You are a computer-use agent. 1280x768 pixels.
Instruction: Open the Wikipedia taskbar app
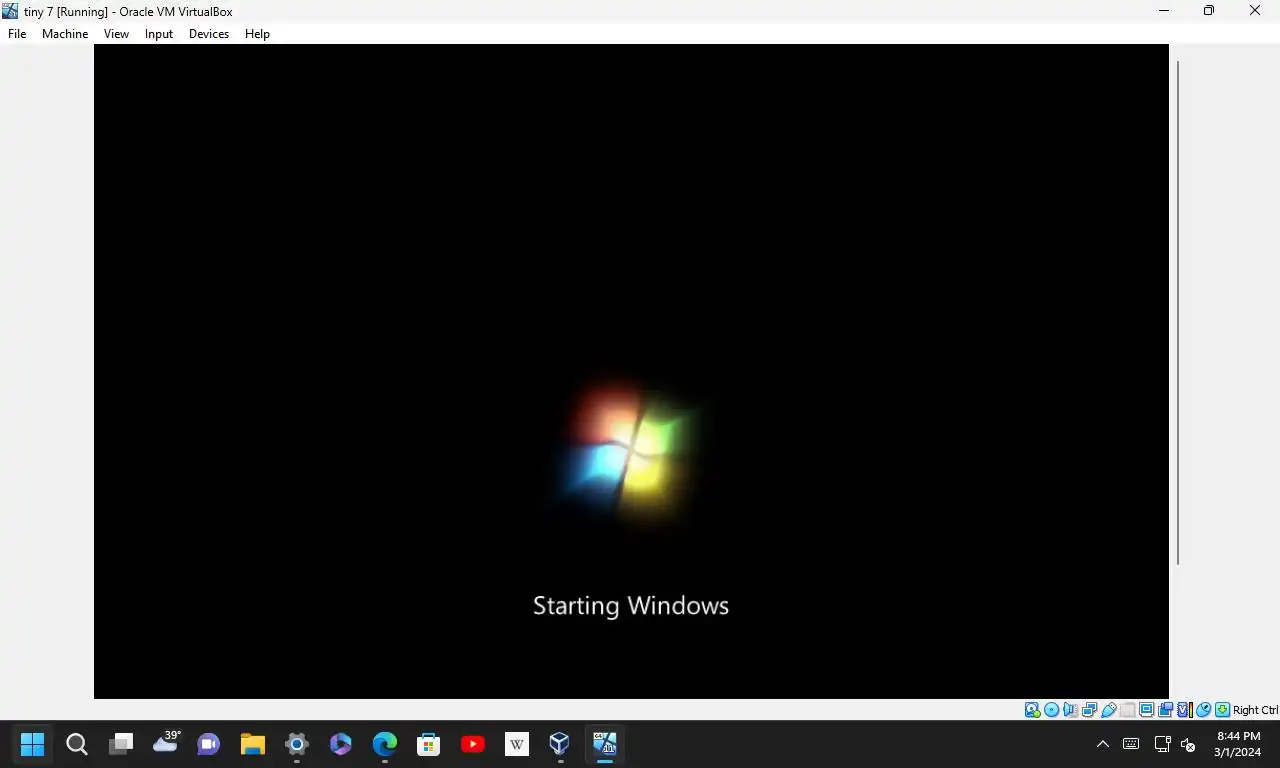tap(517, 744)
